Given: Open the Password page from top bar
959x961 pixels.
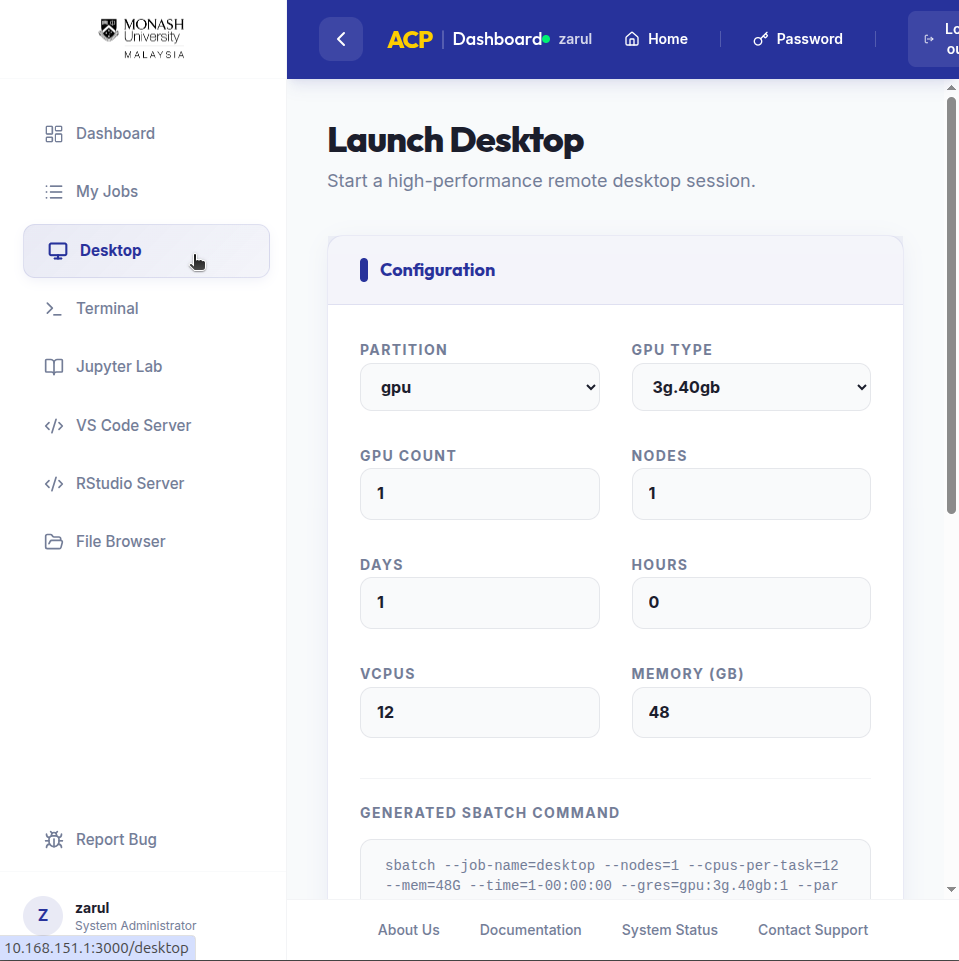Looking at the screenshot, I should coord(797,39).
